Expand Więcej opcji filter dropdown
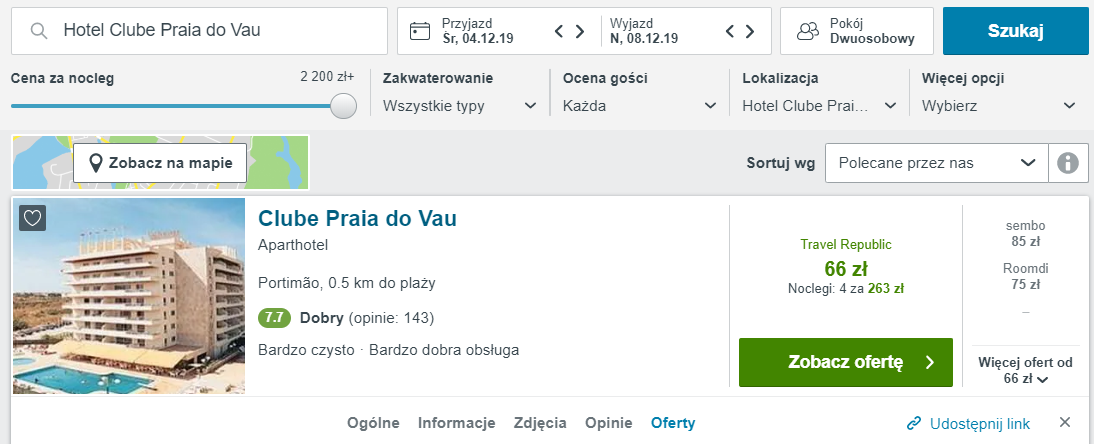This screenshot has height=444, width=1094. click(x=1000, y=105)
